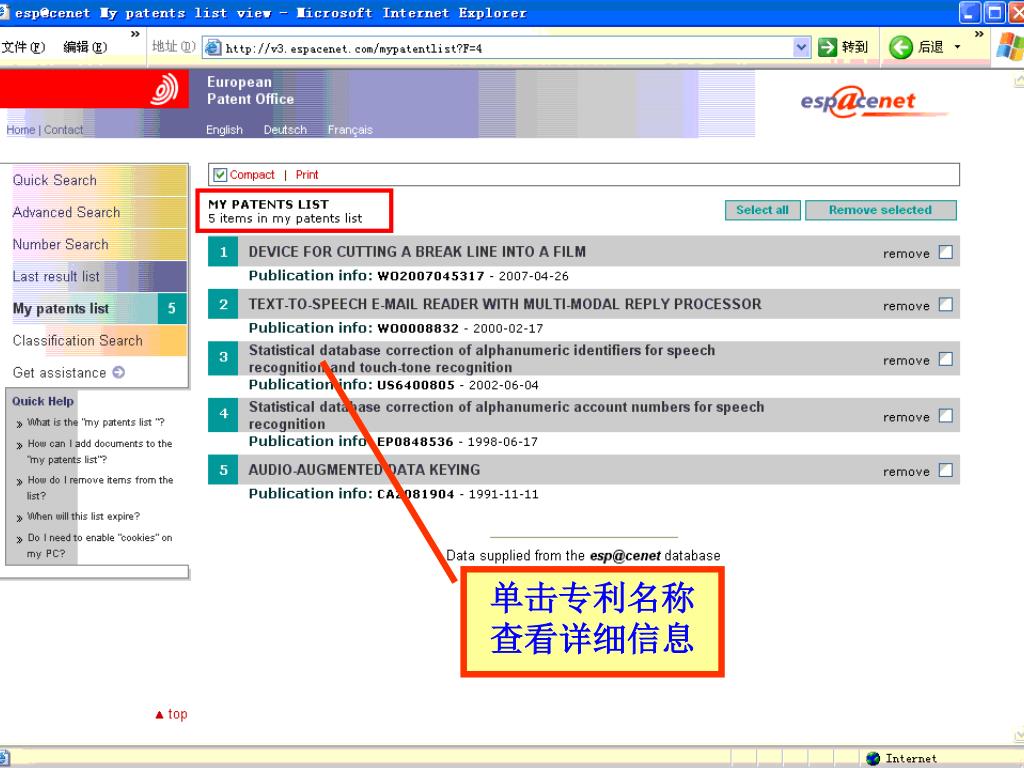Click the Remove selected button

click(880, 210)
